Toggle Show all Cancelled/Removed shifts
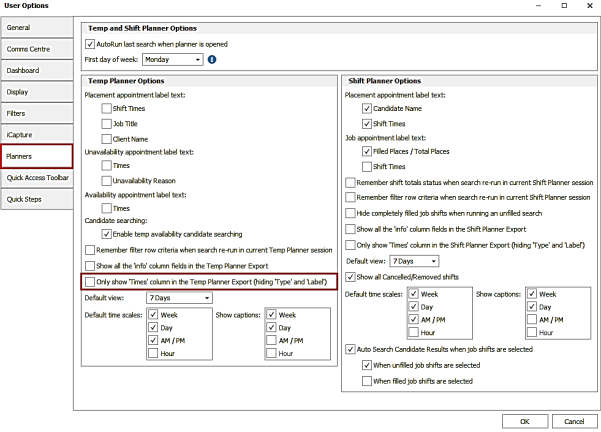The image size is (601, 432). point(350,277)
